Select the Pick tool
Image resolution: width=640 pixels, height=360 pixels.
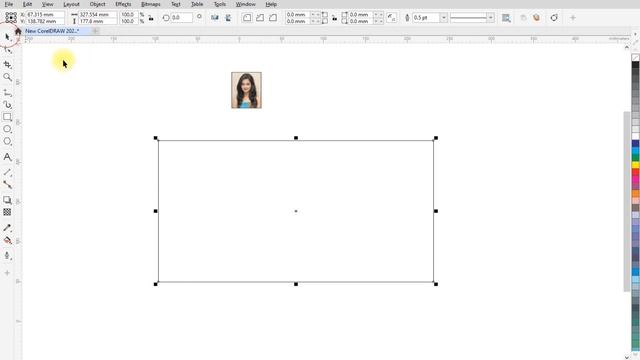(7, 37)
